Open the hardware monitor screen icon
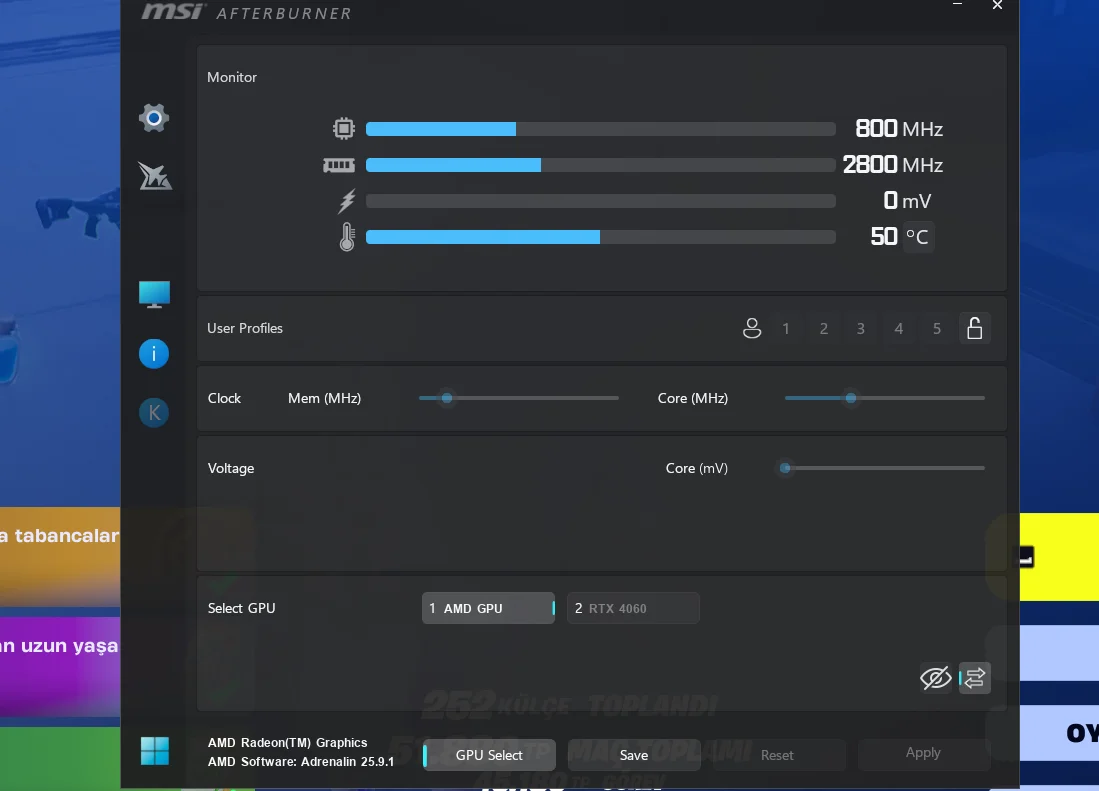Screen dimensions: 1099x791 [154, 294]
